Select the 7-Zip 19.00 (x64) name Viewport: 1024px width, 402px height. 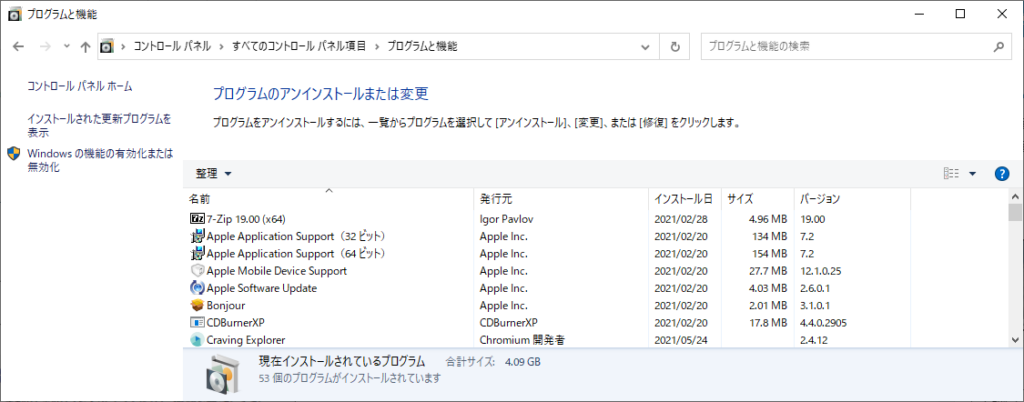(246, 219)
